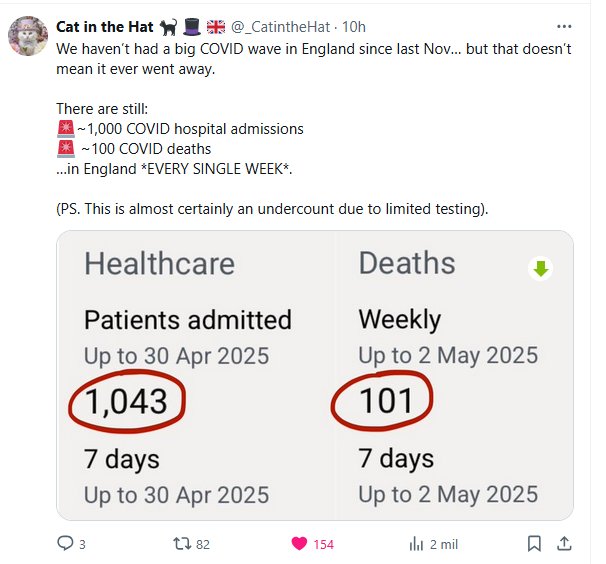Click the UK flag emoji by the name
The image size is (606, 564).
point(216,27)
